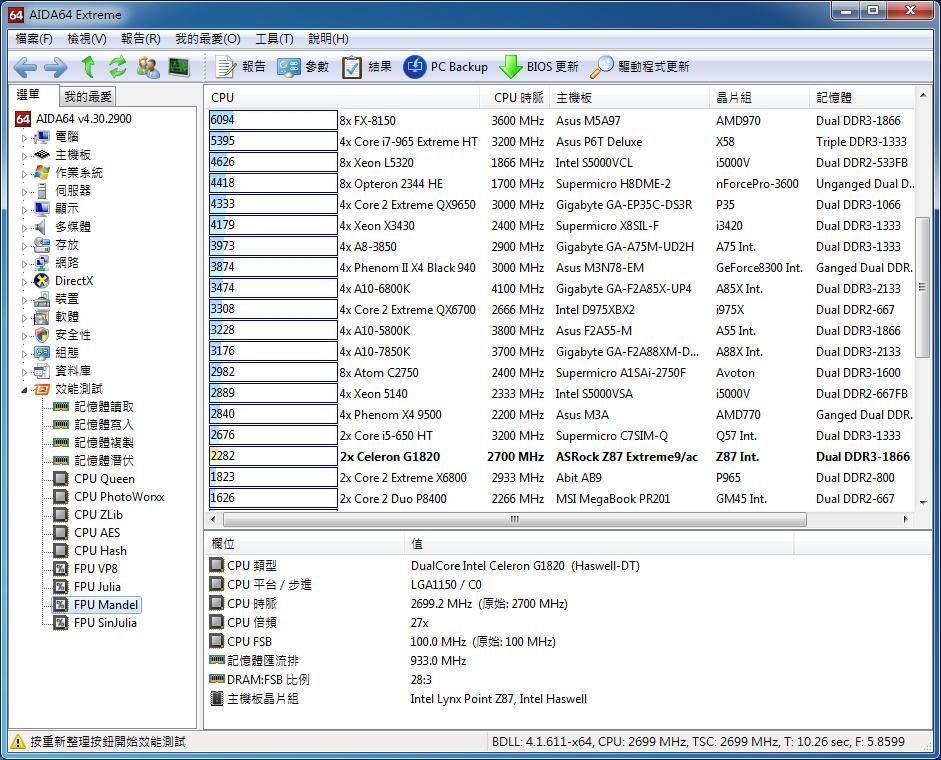Select the CPU ZLib benchmark icon
Screen dimensions: 941x760
pos(61,514)
